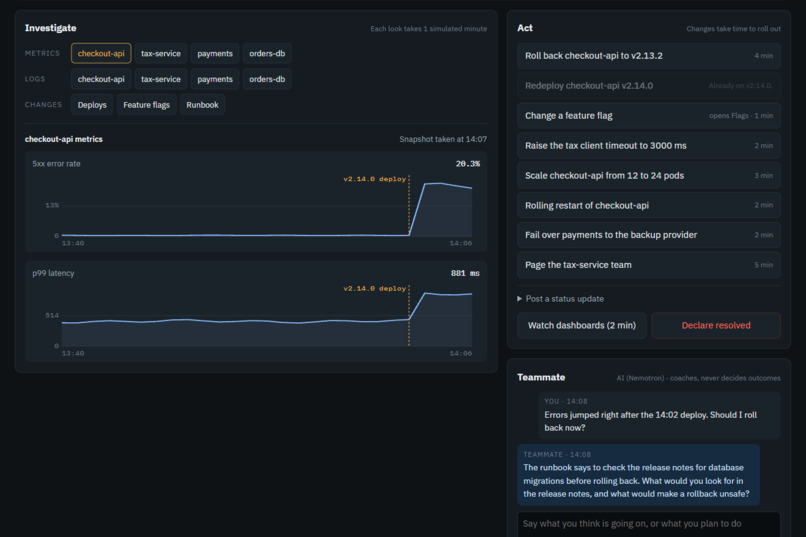The height and width of the screenshot is (537, 806).
Task: Click Watch dashboards (2 min)
Action: tap(582, 325)
